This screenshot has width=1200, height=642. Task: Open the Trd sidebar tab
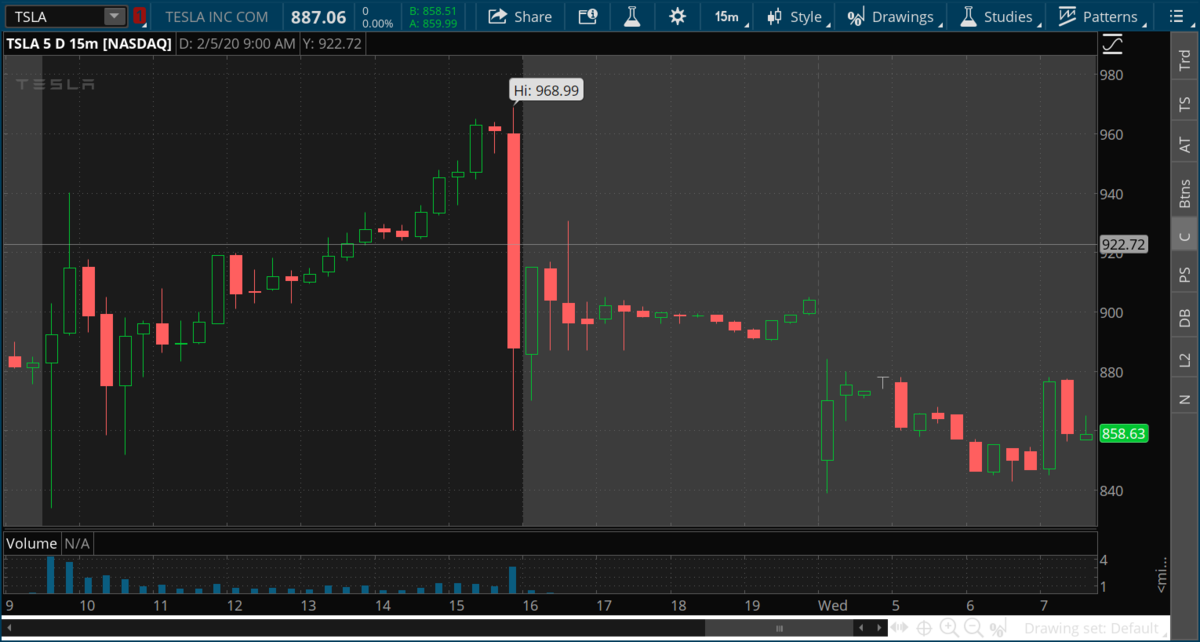tap(1185, 60)
